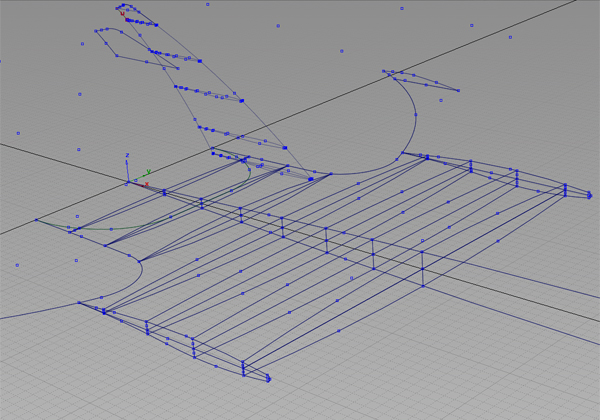
Task: Click the green Y axis label on the gizmo
Action: pos(149,171)
